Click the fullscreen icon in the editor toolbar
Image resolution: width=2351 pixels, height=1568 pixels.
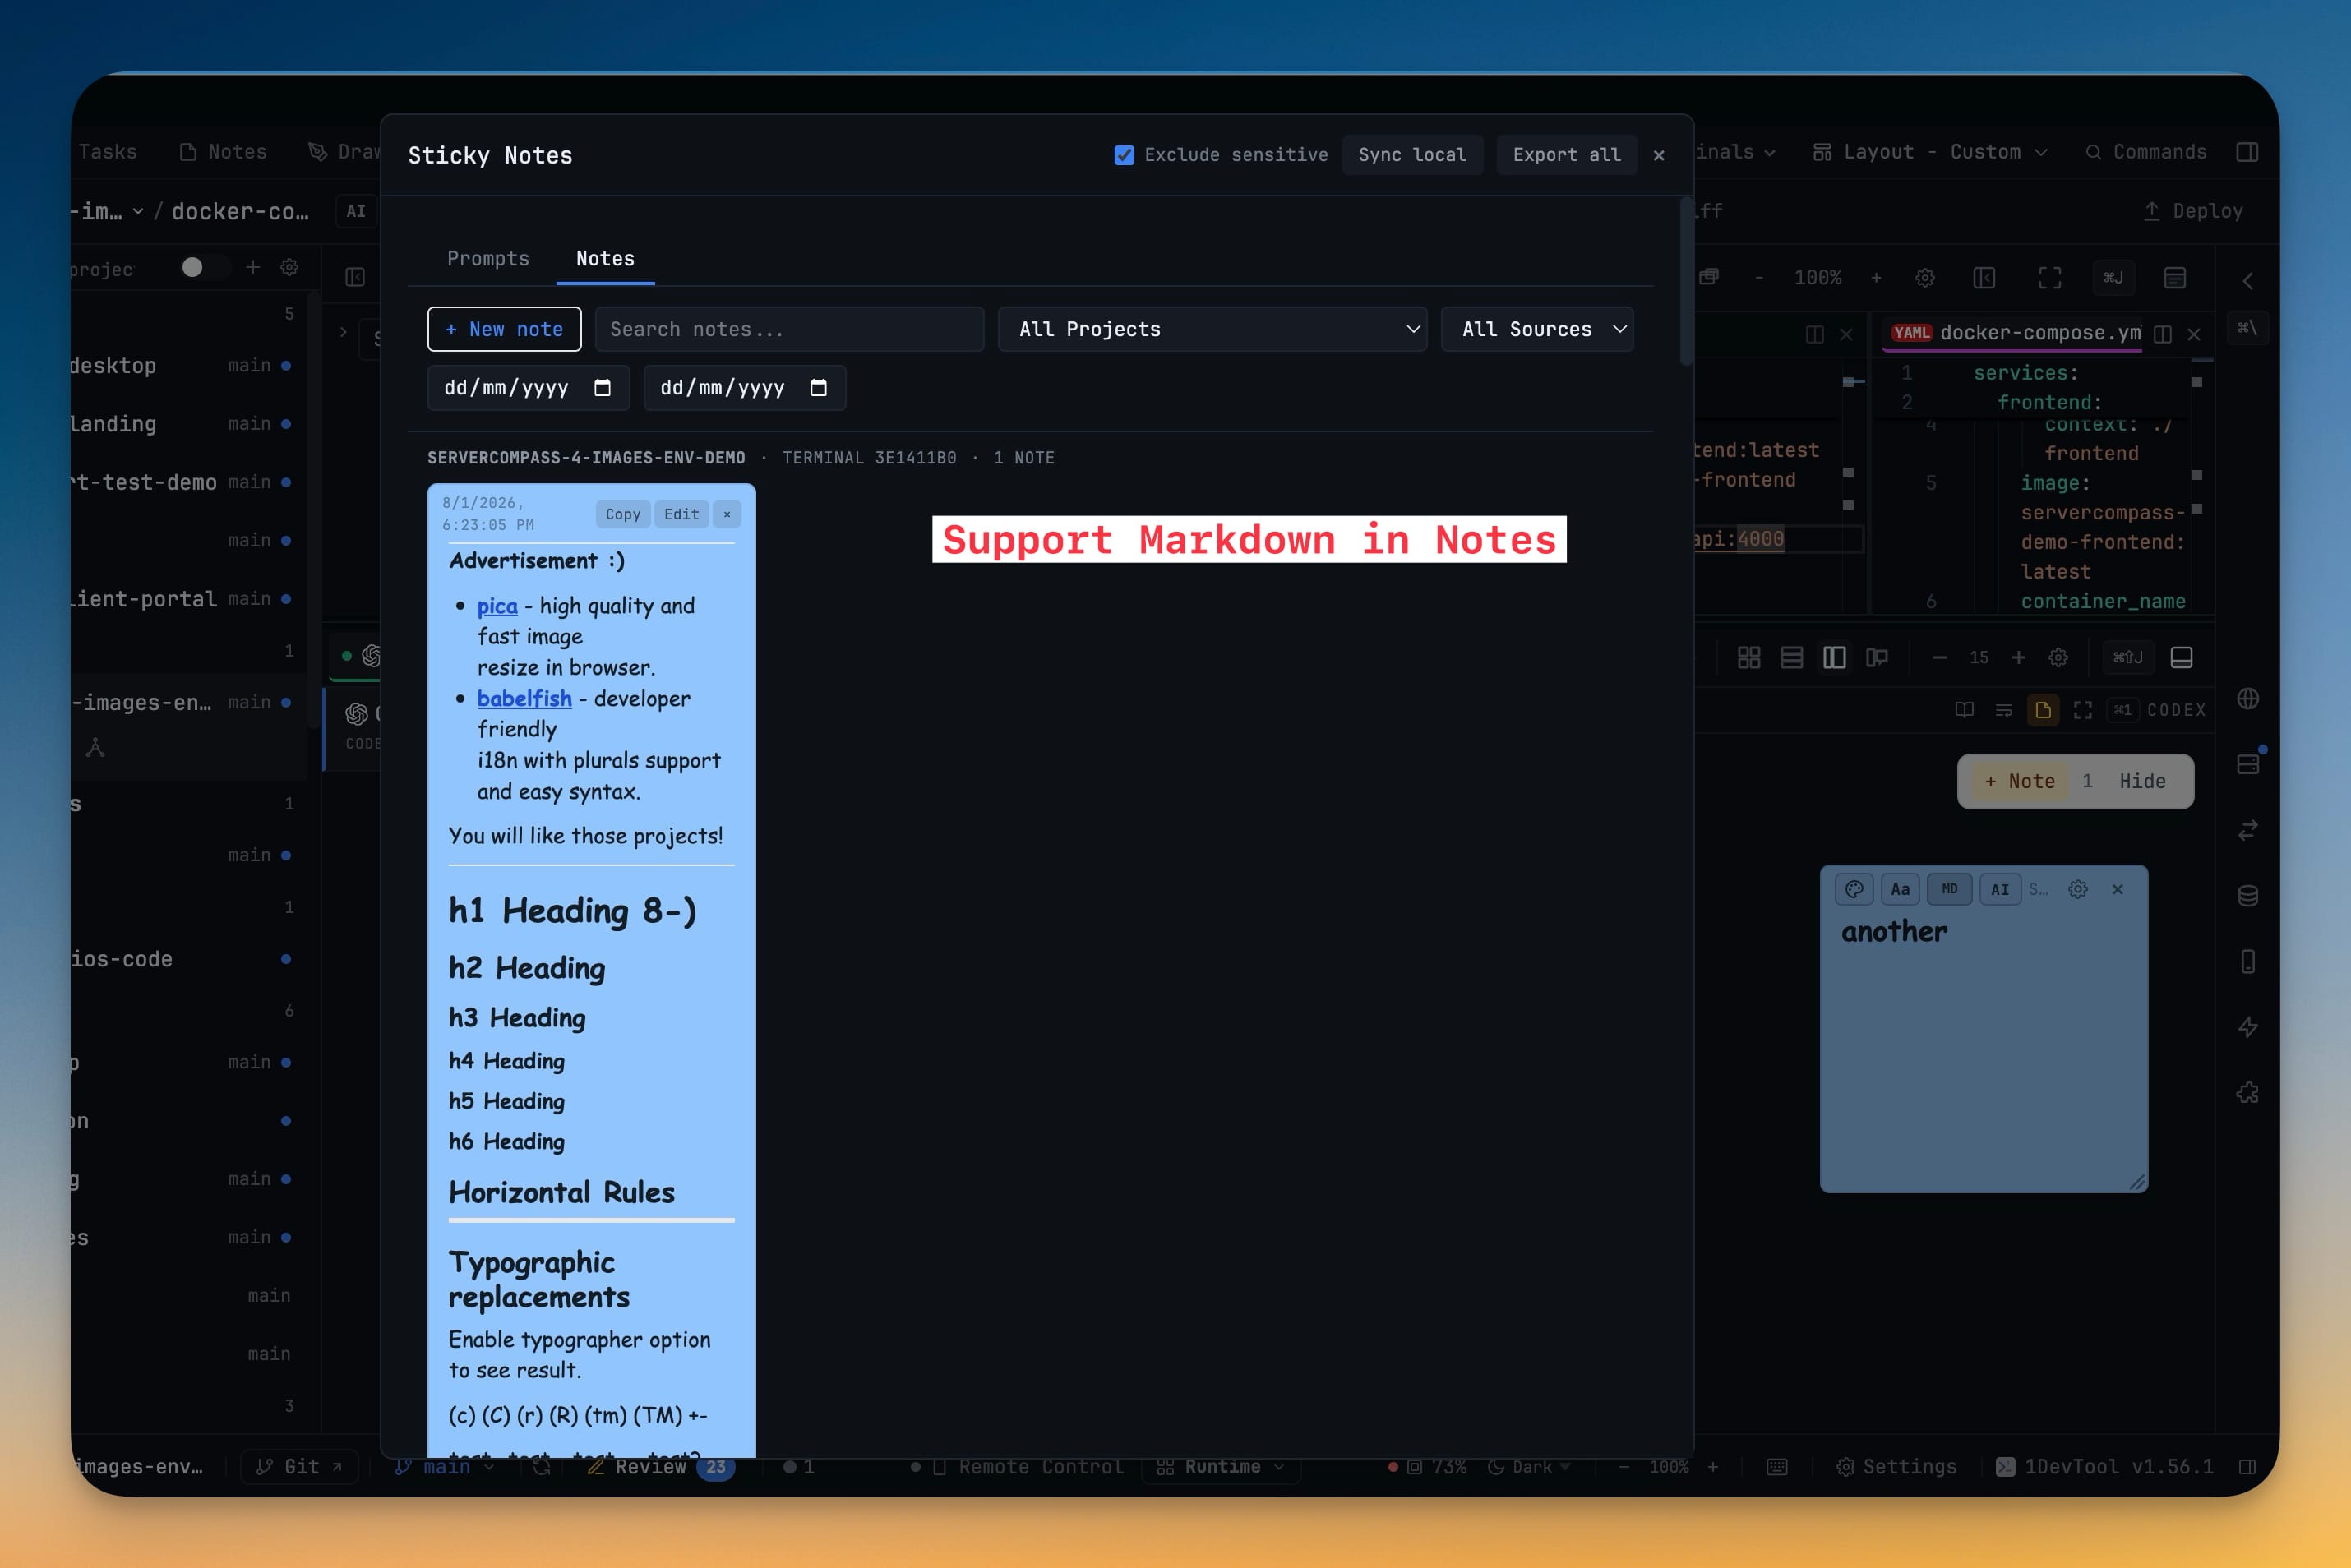coord(2050,278)
